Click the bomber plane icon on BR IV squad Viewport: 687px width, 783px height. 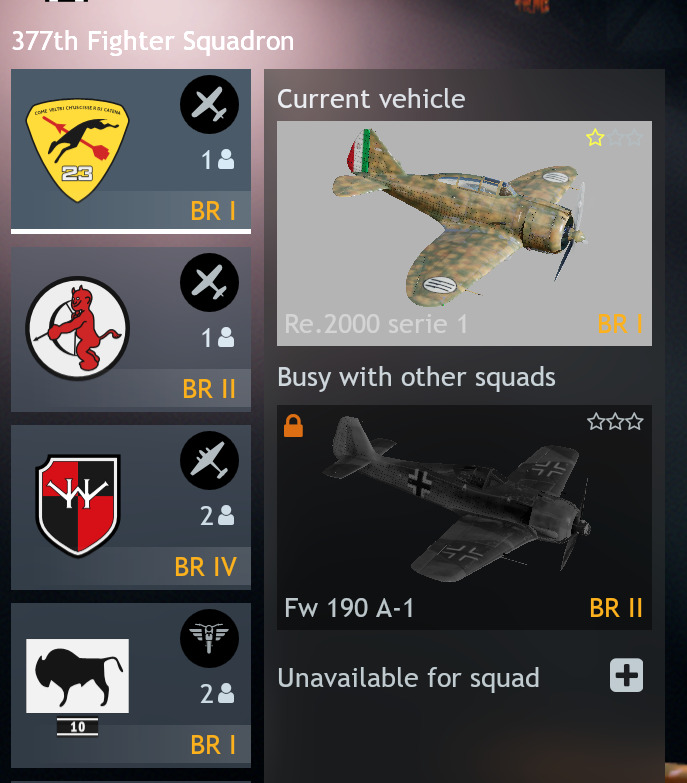pos(209,460)
